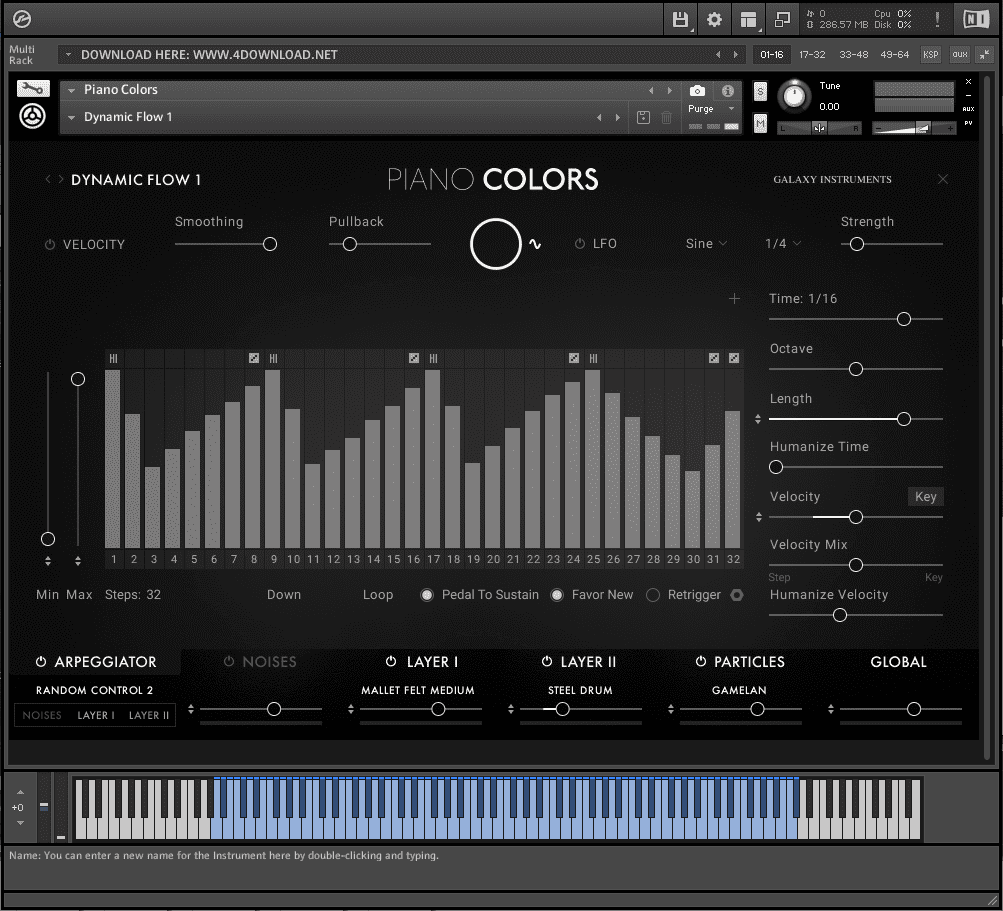
Task: Select the 33-48 rack page
Action: tap(853, 54)
